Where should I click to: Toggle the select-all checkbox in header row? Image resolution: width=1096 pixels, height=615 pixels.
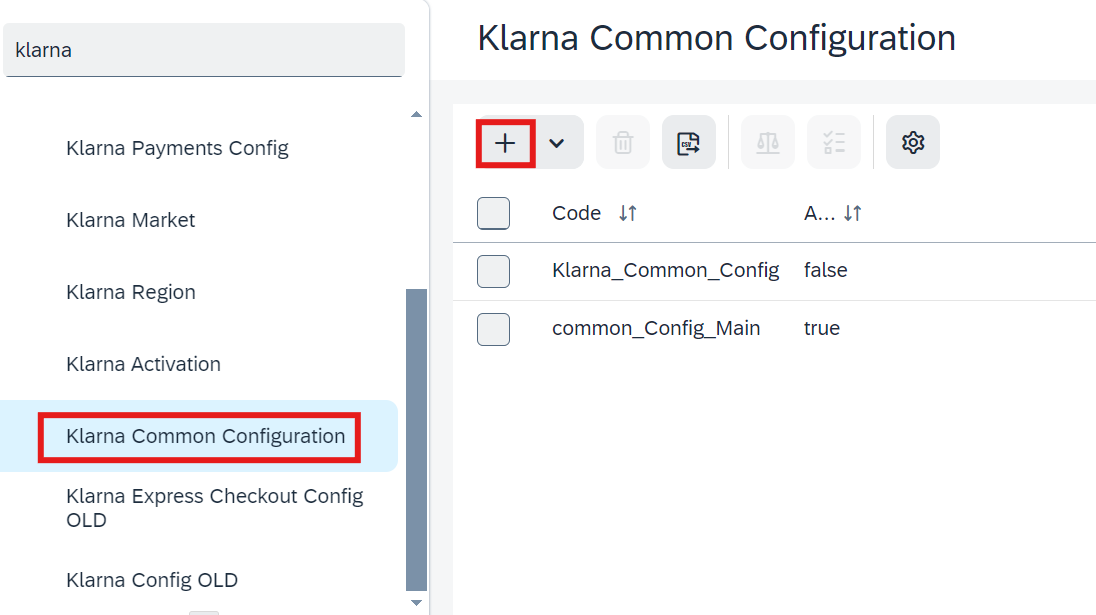pos(493,213)
